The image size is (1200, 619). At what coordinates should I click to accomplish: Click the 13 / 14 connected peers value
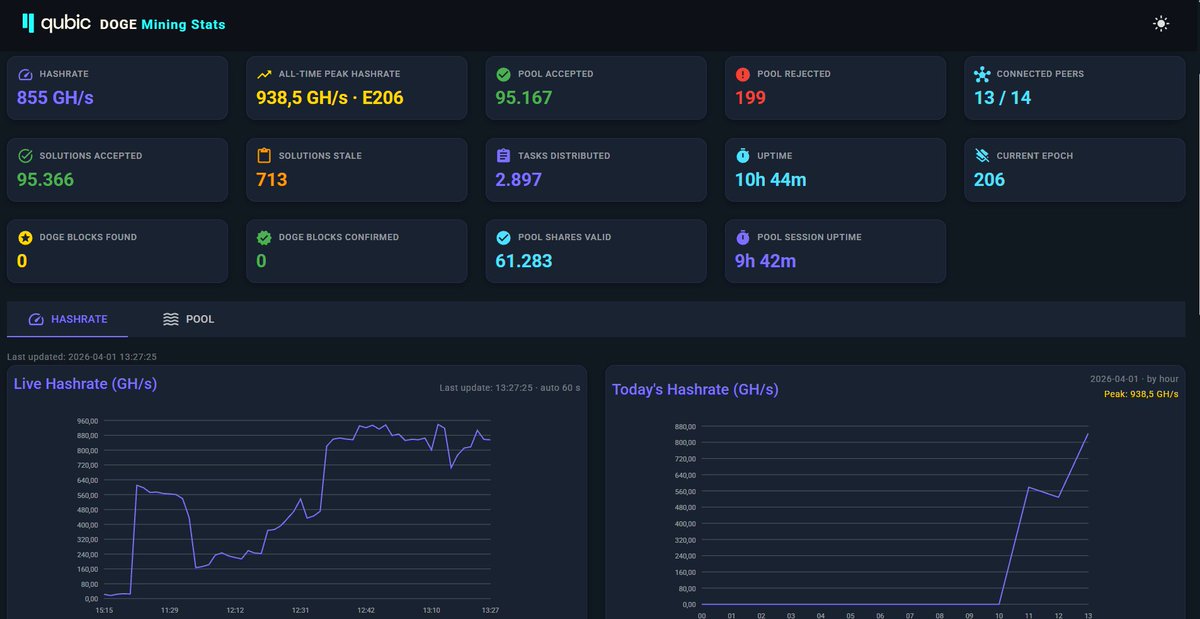point(1003,98)
